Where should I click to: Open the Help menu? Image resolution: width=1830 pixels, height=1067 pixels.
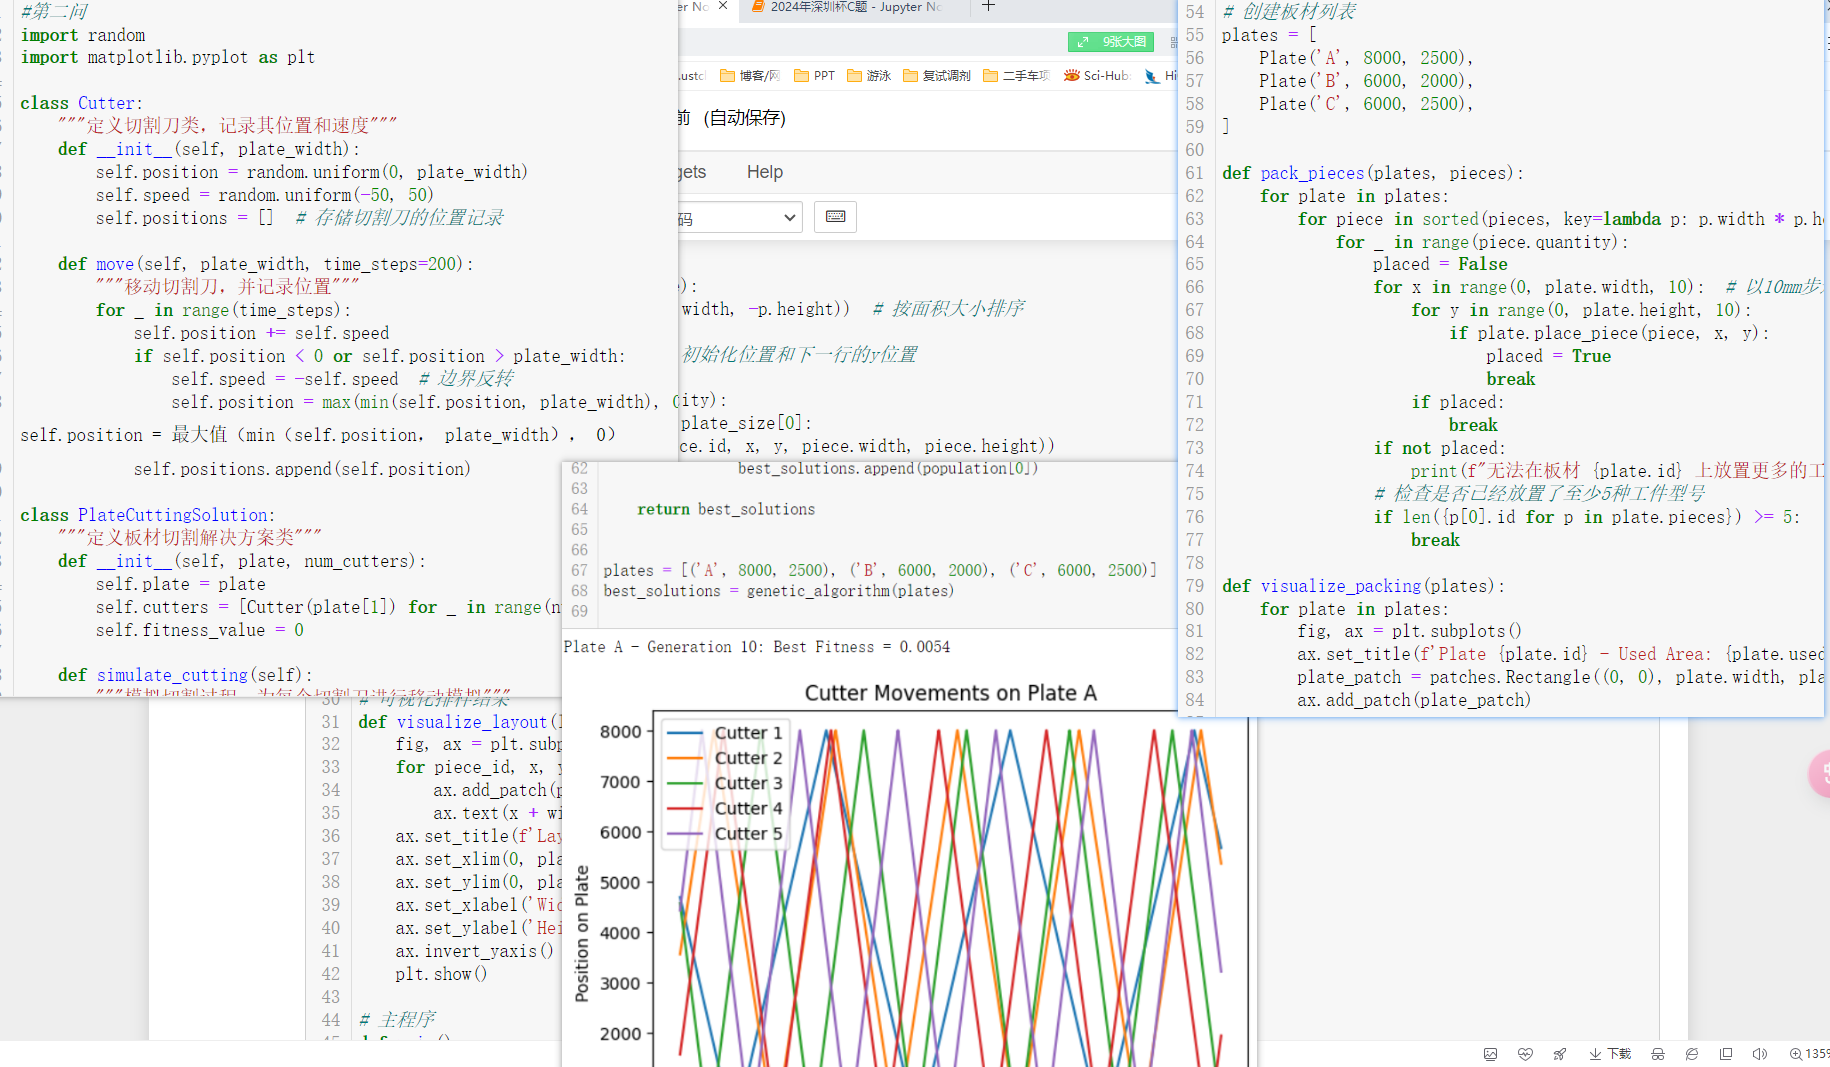tap(764, 172)
